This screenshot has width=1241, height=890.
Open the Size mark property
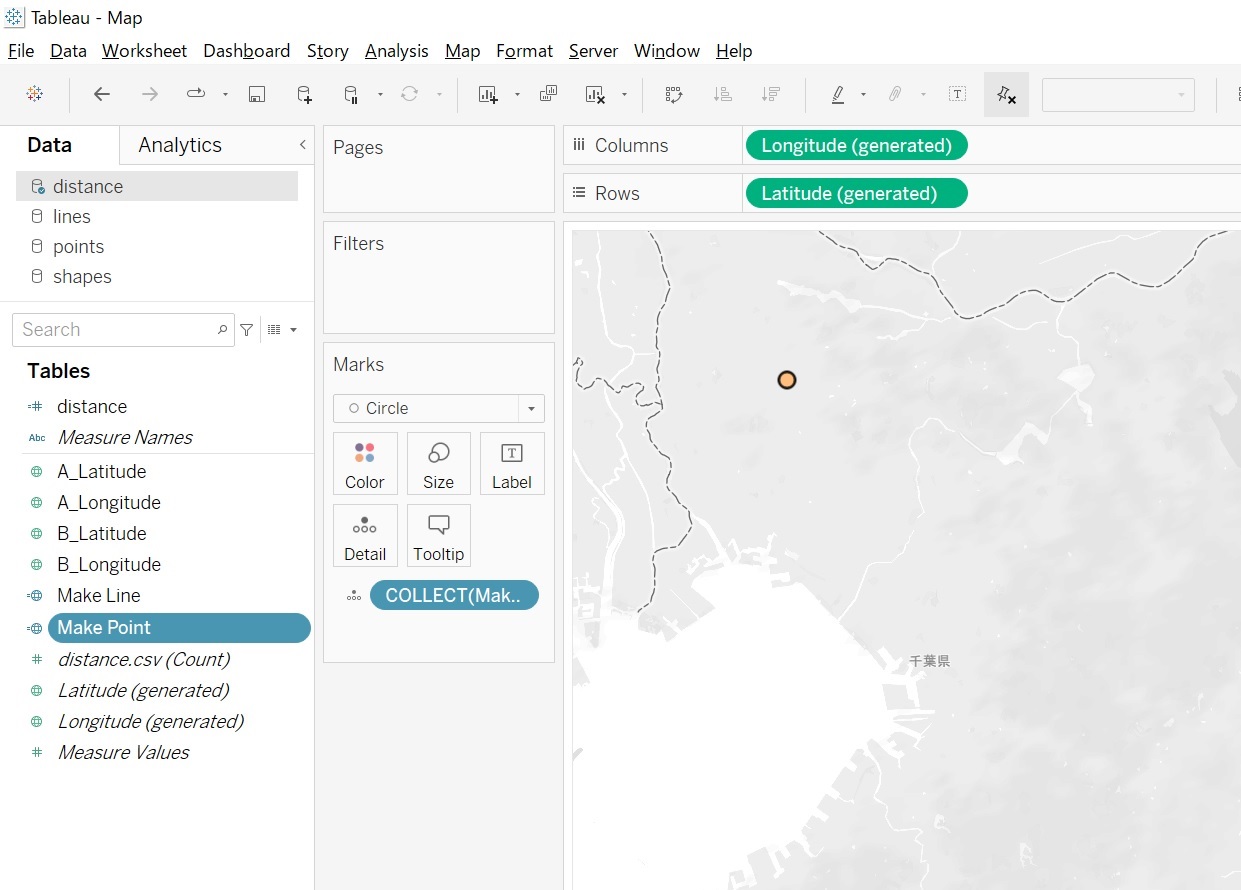point(438,463)
